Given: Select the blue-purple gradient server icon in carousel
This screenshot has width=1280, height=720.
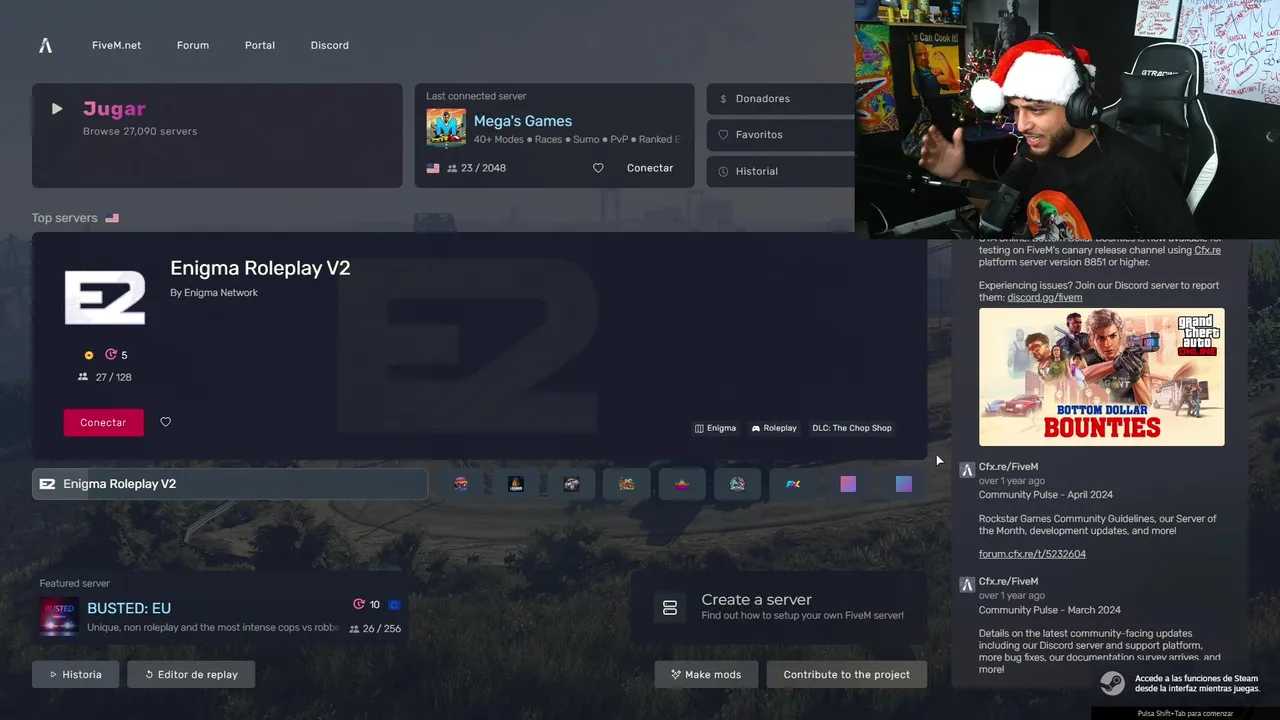Looking at the screenshot, I should coord(904,484).
